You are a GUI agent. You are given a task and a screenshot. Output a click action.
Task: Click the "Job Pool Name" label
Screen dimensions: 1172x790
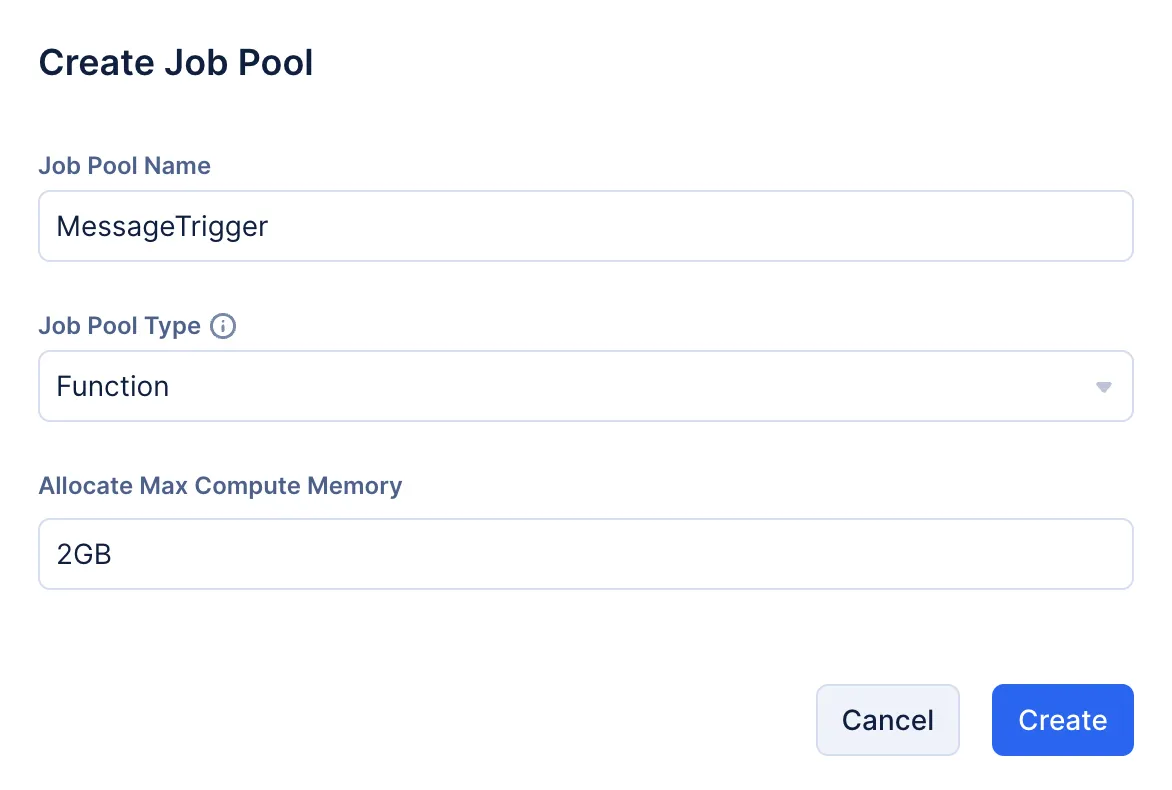125,165
